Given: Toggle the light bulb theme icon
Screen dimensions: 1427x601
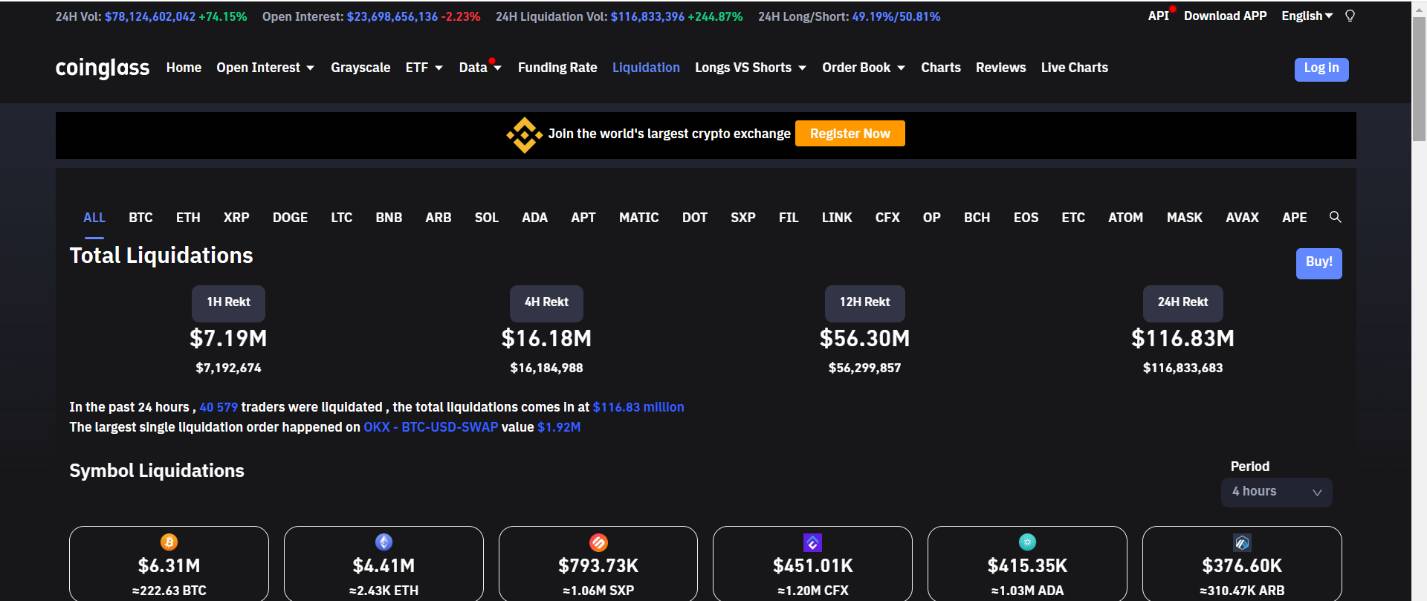Looking at the screenshot, I should tap(1350, 16).
